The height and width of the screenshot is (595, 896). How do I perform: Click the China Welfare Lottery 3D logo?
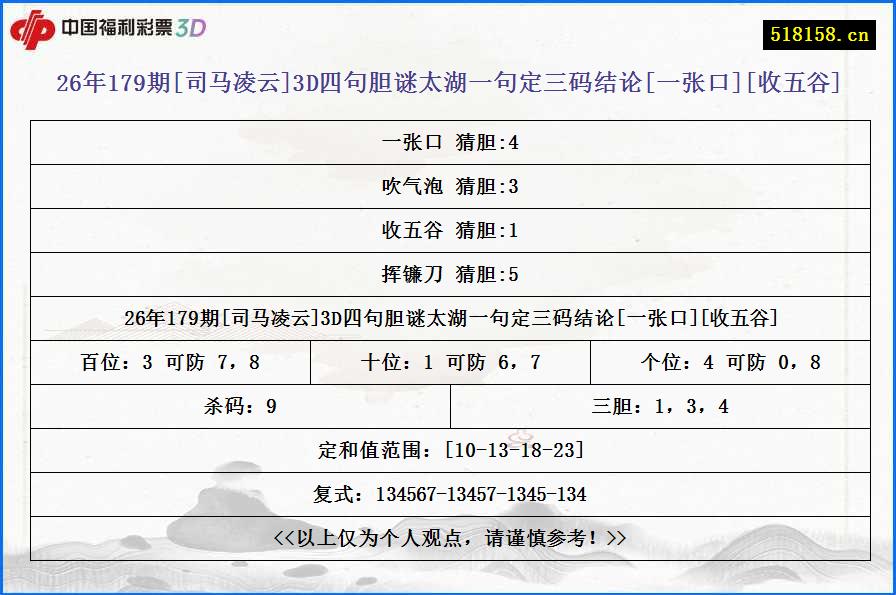pos(109,29)
